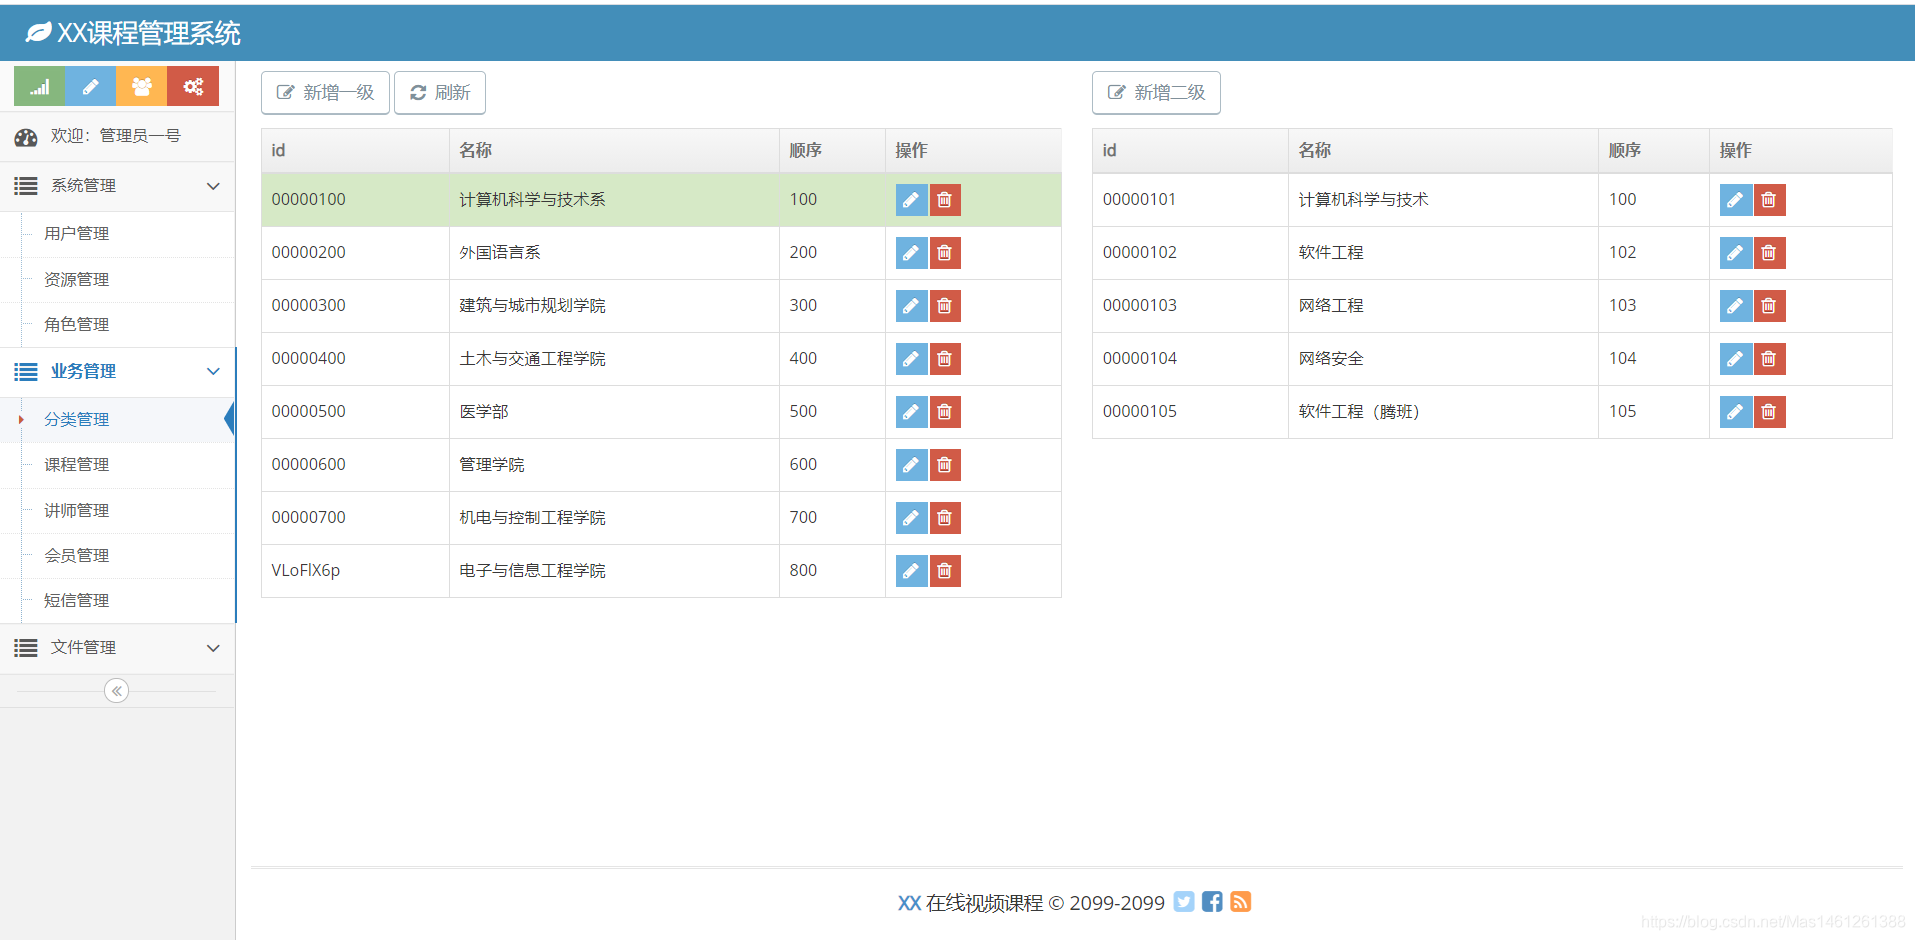Delete row 00000100 计算机科学与技术系
Image resolution: width=1915 pixels, height=940 pixels.
click(945, 200)
